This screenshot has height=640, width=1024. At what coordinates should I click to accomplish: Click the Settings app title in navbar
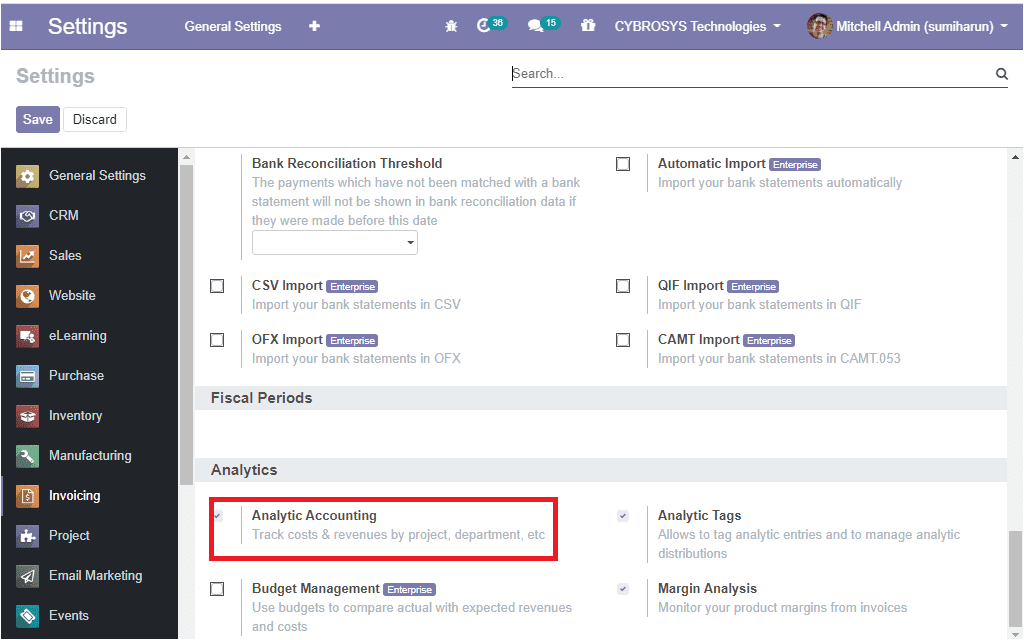[x=88, y=26]
